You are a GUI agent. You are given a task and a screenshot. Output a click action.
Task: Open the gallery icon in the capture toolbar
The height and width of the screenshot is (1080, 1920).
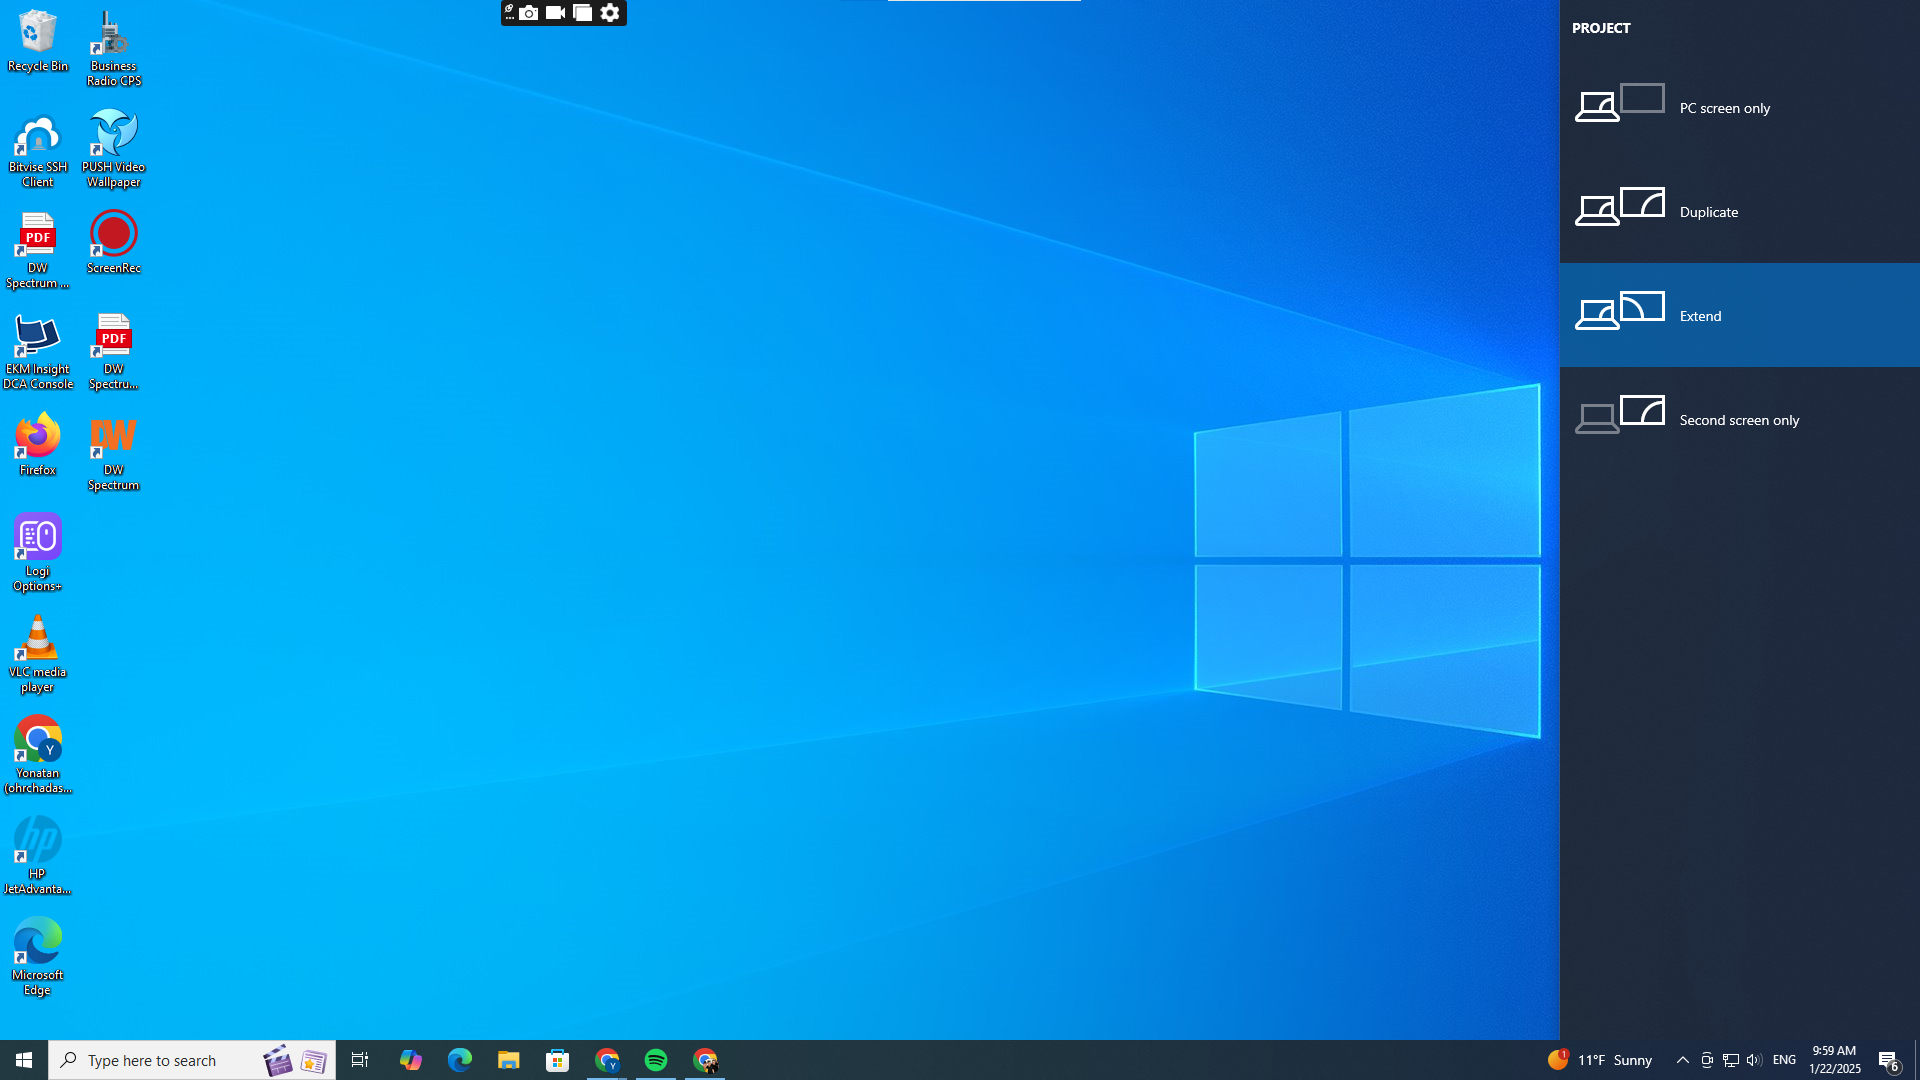click(583, 13)
